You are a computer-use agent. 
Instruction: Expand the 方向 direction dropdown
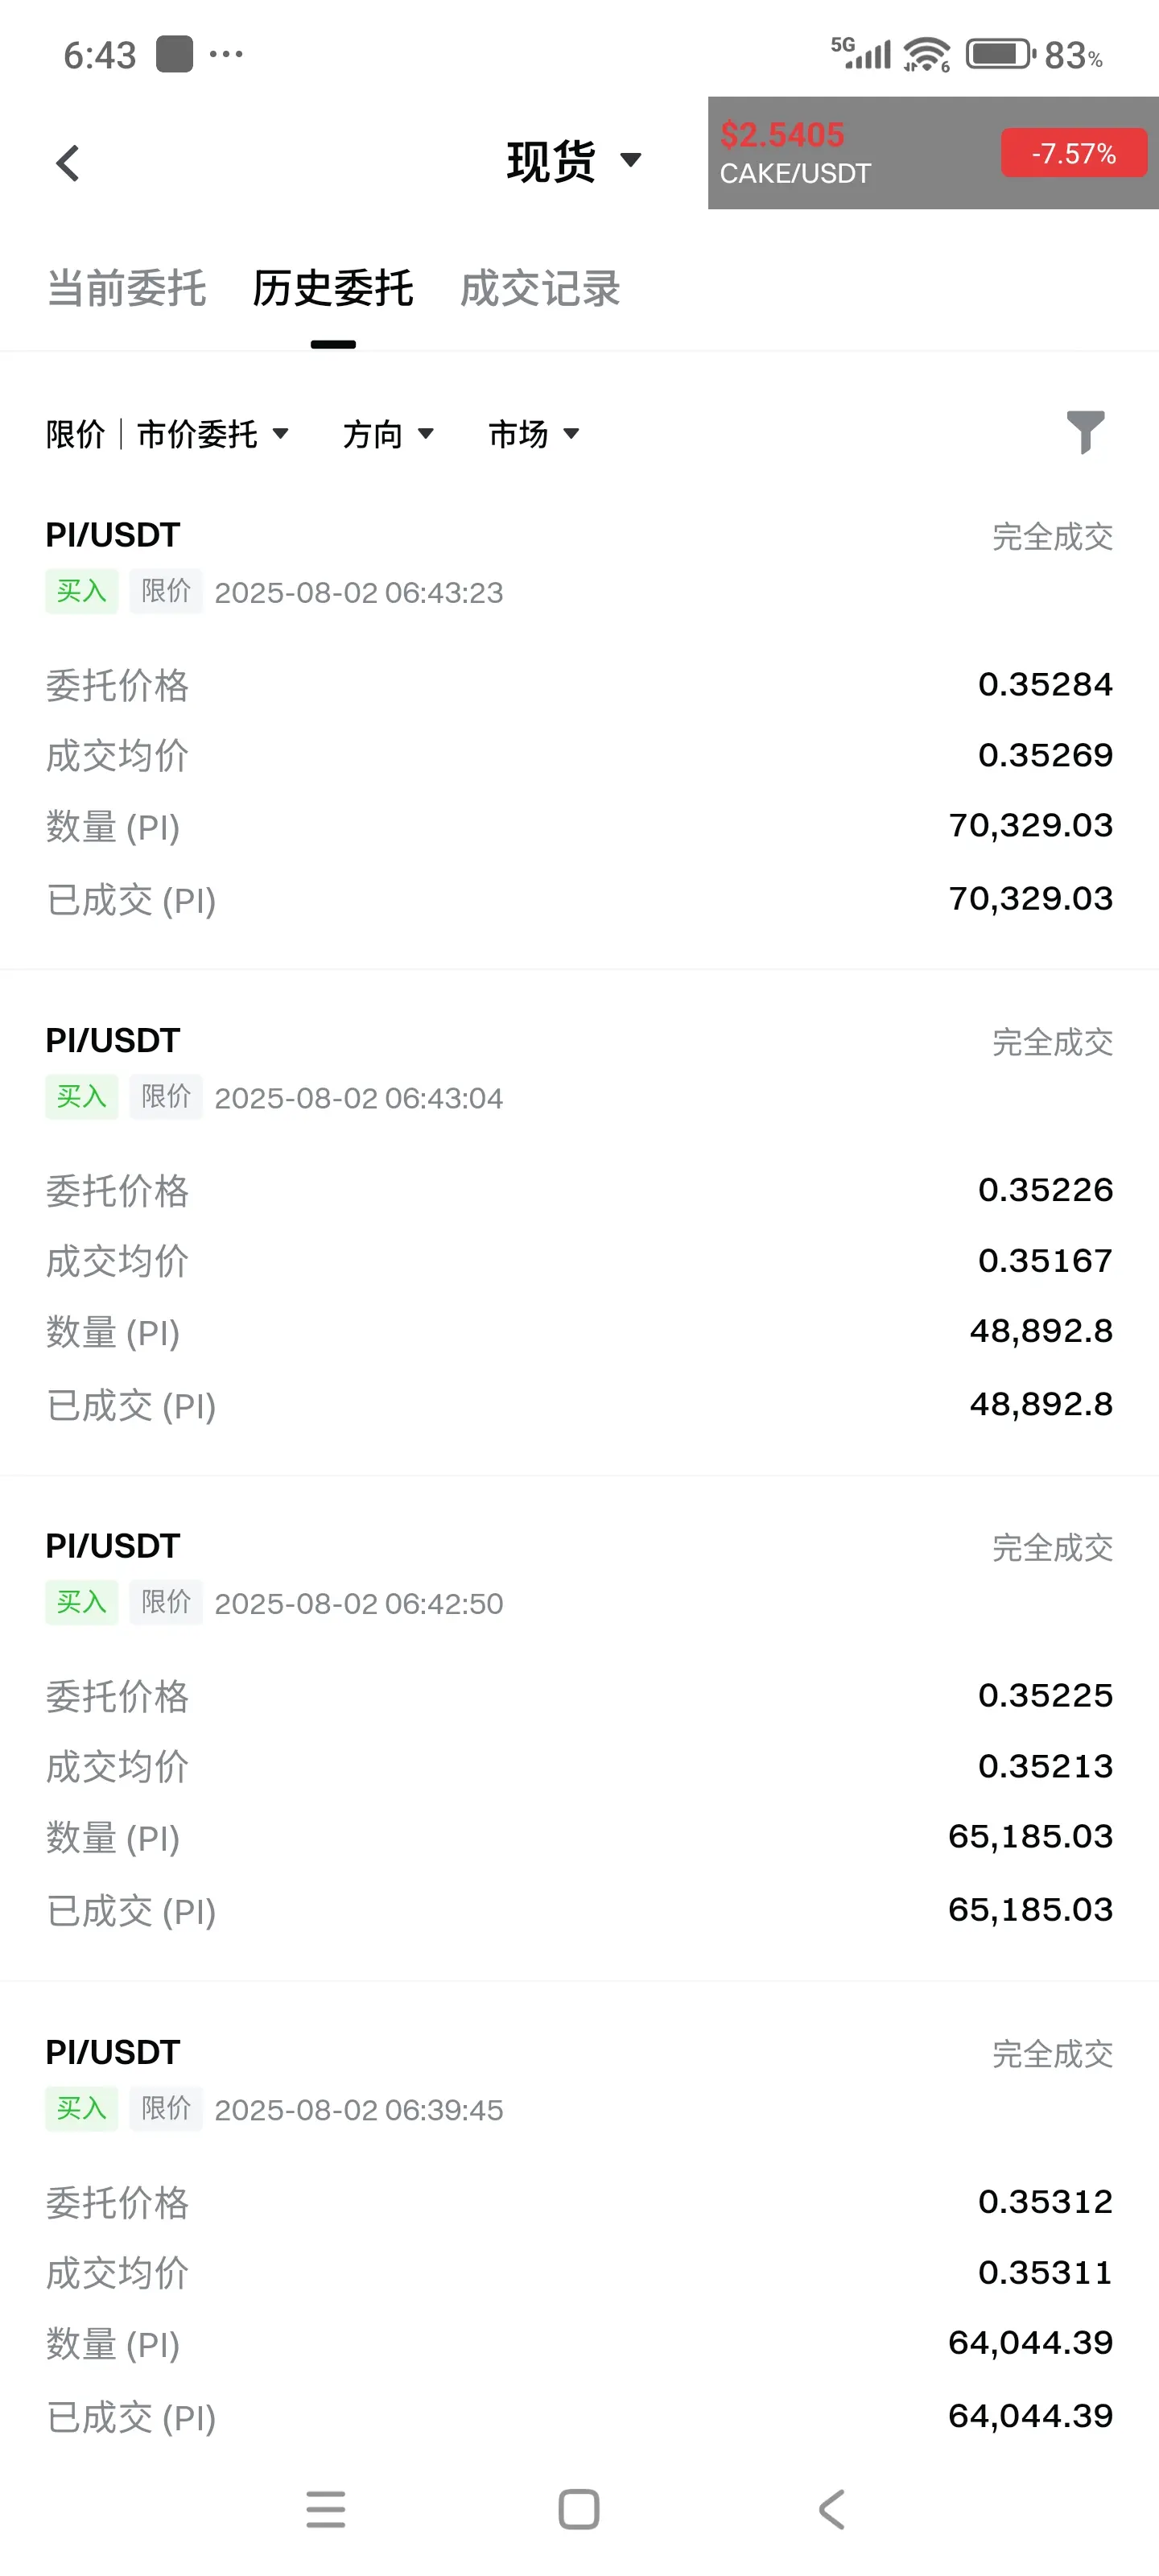[x=388, y=434]
